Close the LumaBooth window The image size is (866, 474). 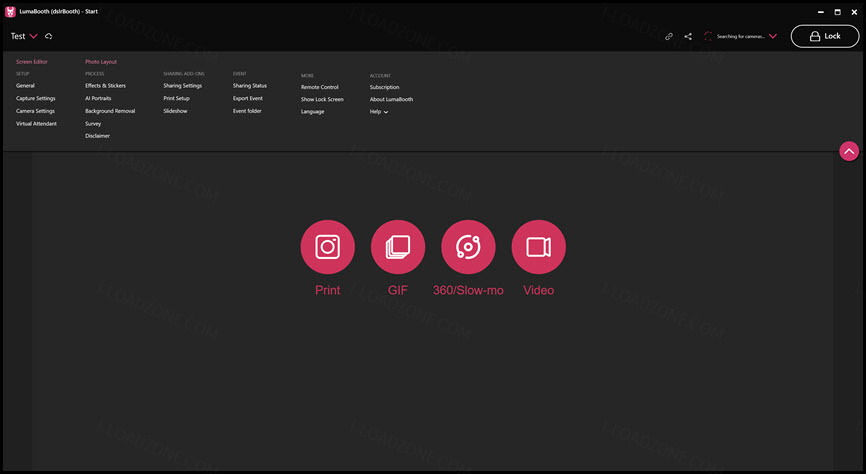click(854, 12)
